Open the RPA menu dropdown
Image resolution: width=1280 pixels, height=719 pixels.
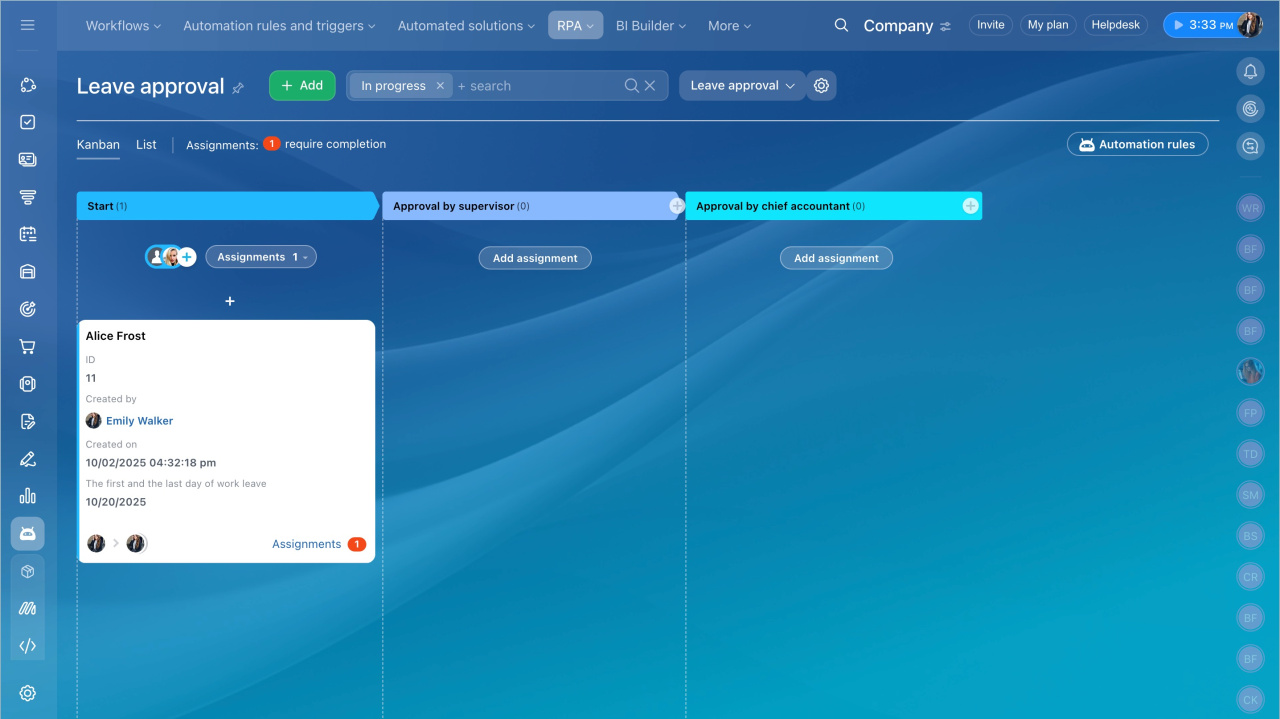[x=575, y=26]
